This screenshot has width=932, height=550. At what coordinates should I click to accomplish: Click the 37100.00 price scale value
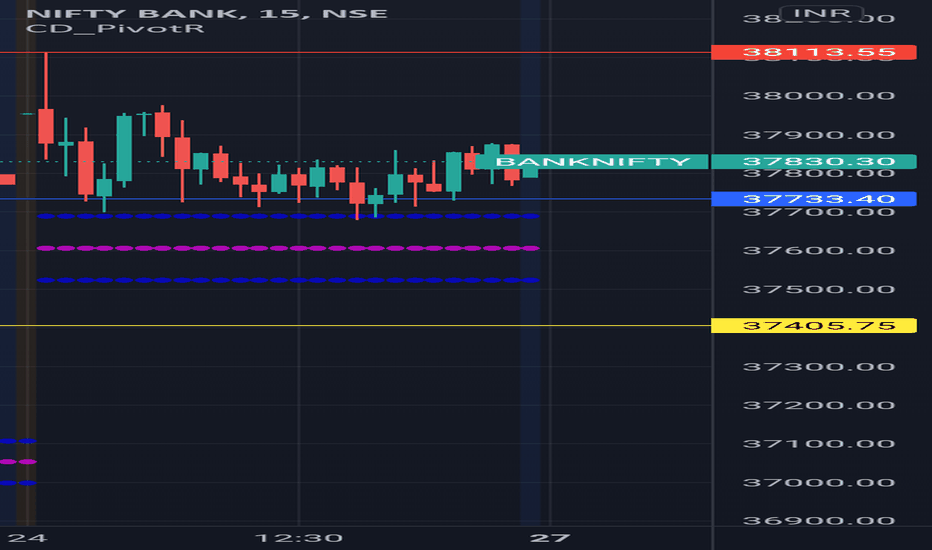[819, 444]
